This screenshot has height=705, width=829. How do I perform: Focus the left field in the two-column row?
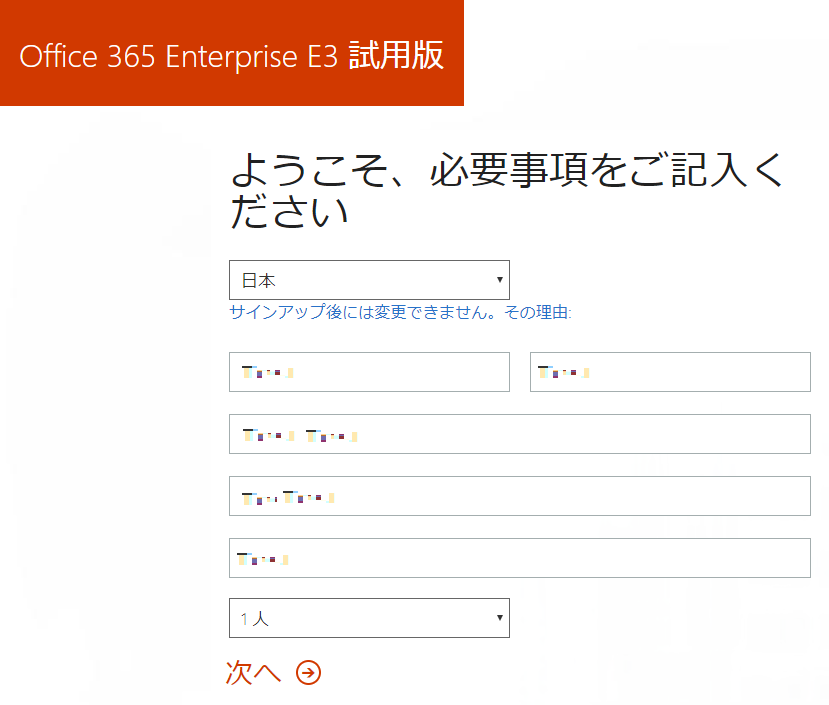[369, 372]
